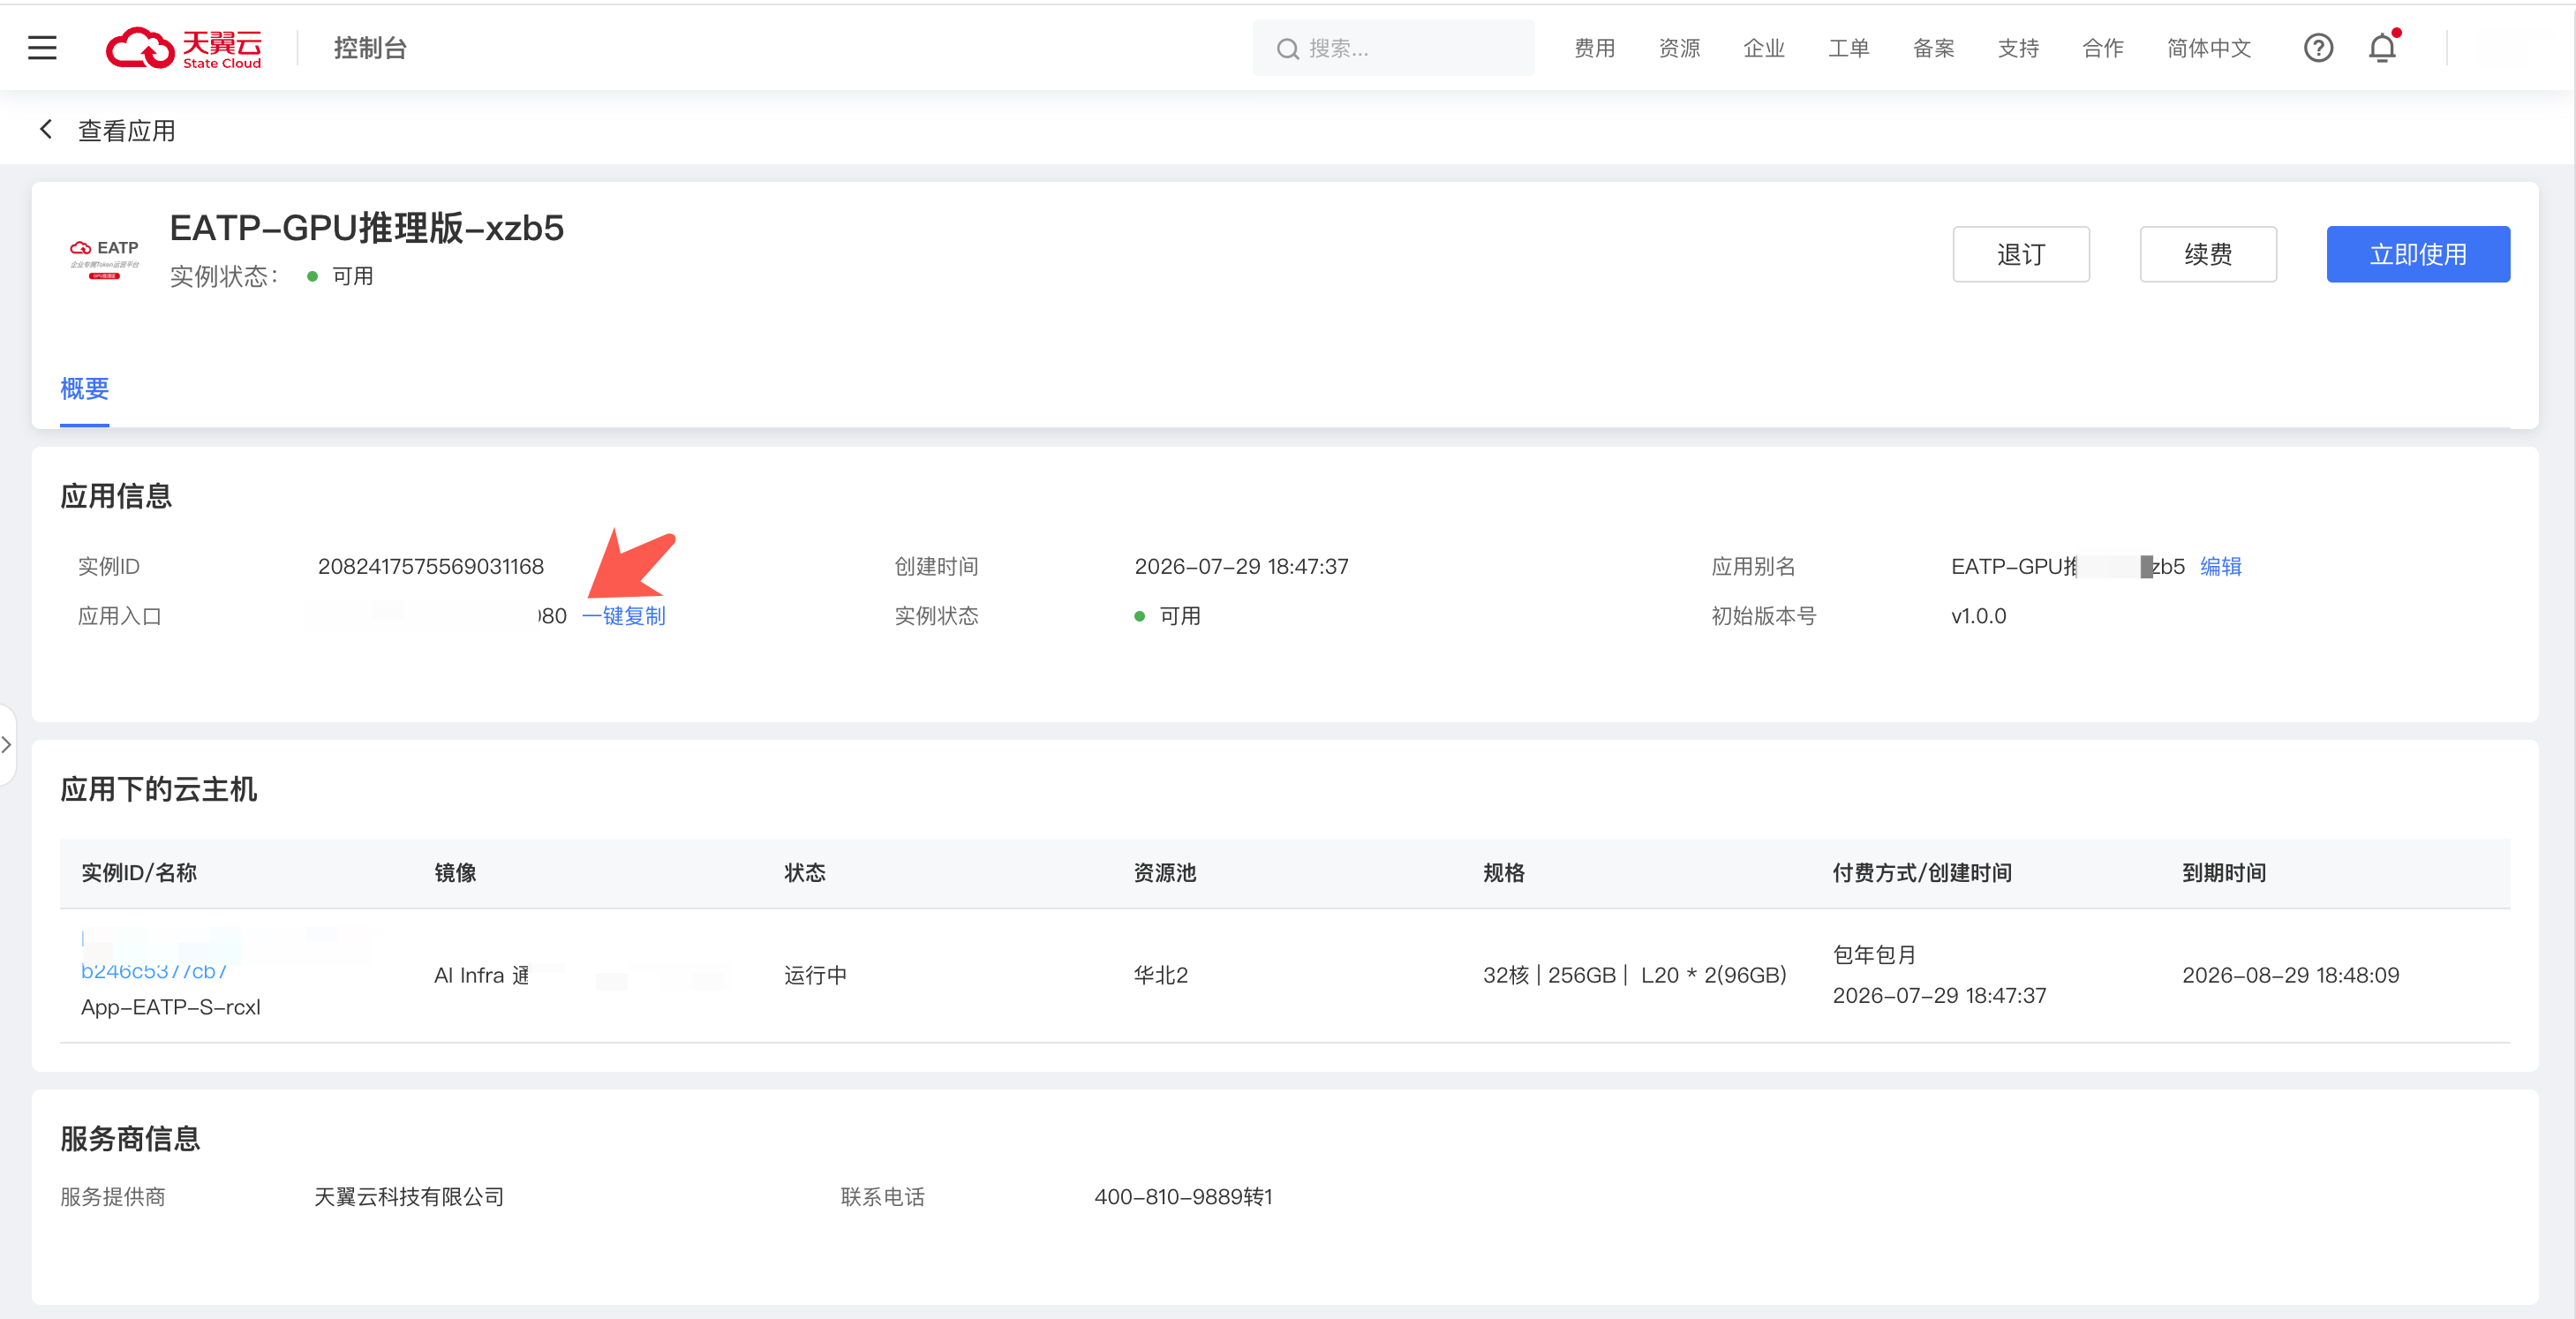
Task: Click host name App-EATP-S-rcxl
Action: point(170,1007)
